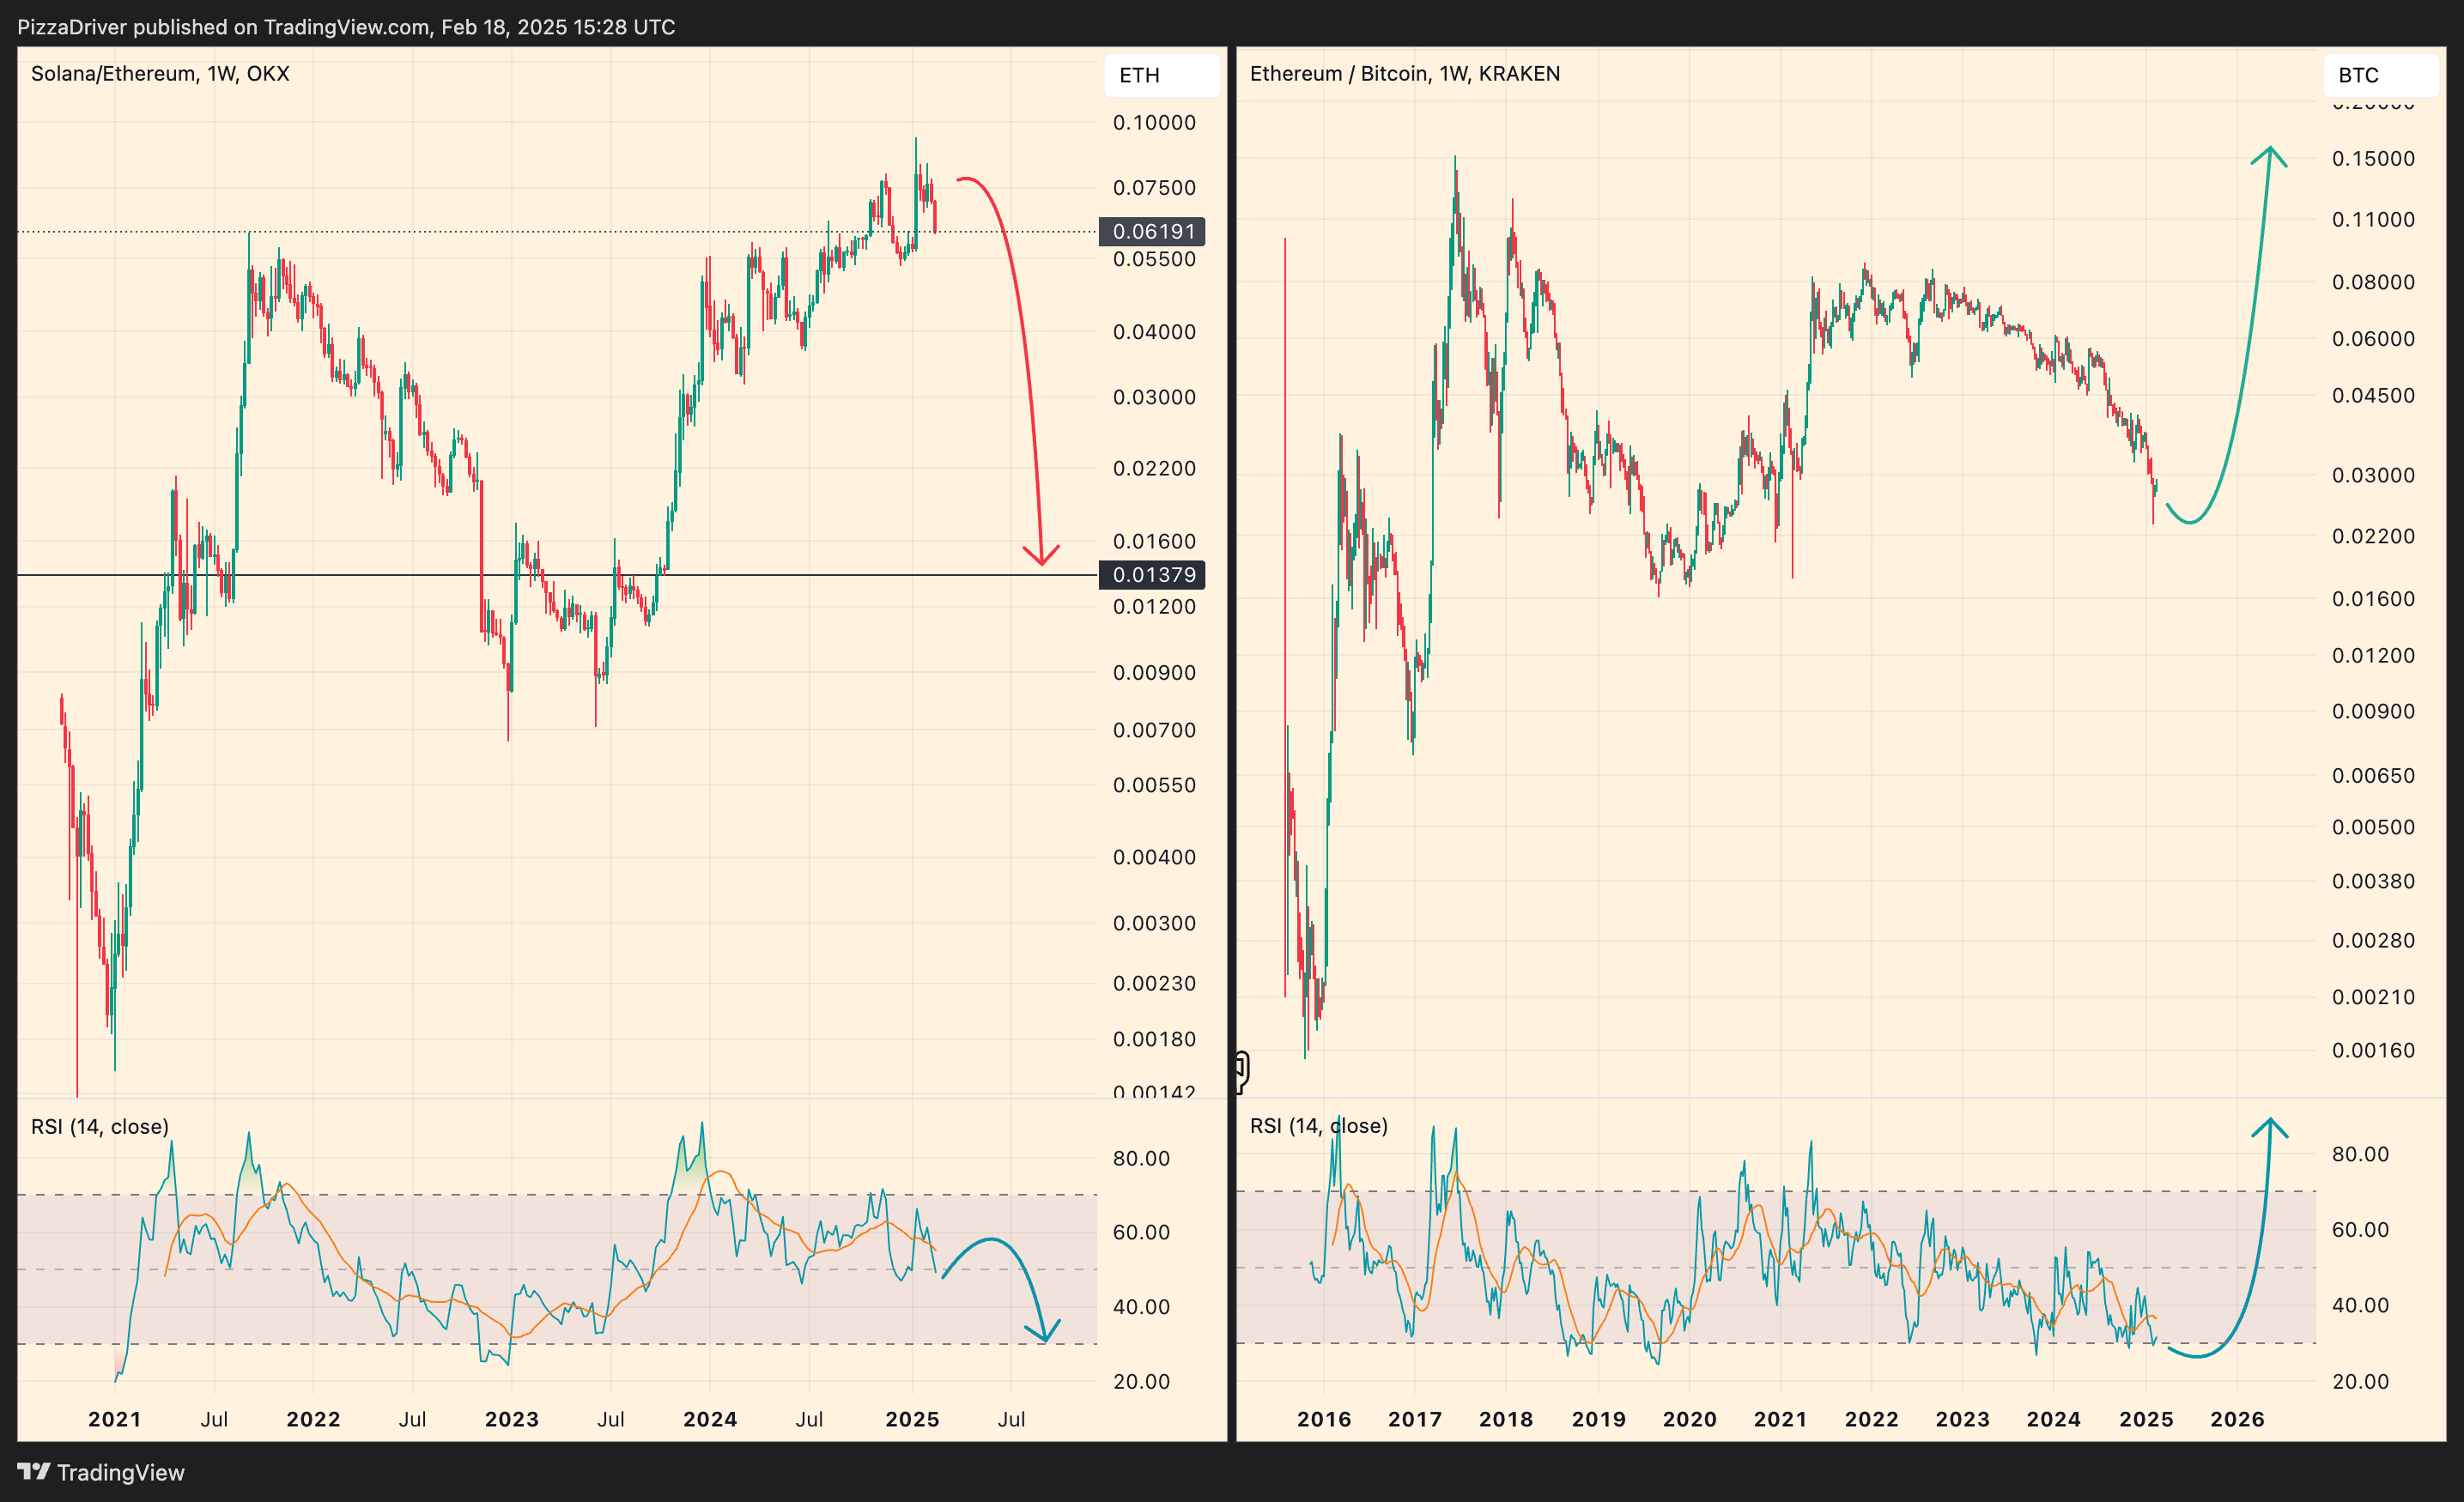
Task: Open the ETH currency selector box
Action: (1161, 75)
